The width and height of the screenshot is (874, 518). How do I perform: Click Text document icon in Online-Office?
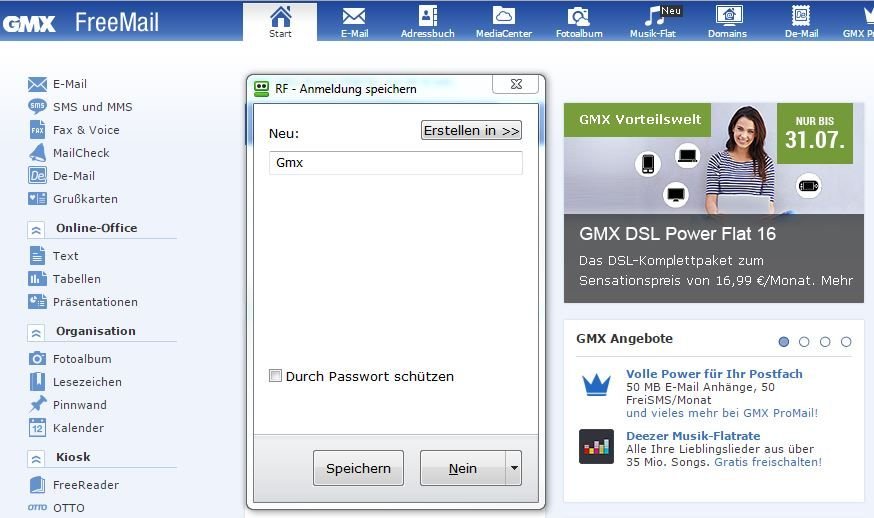37,255
